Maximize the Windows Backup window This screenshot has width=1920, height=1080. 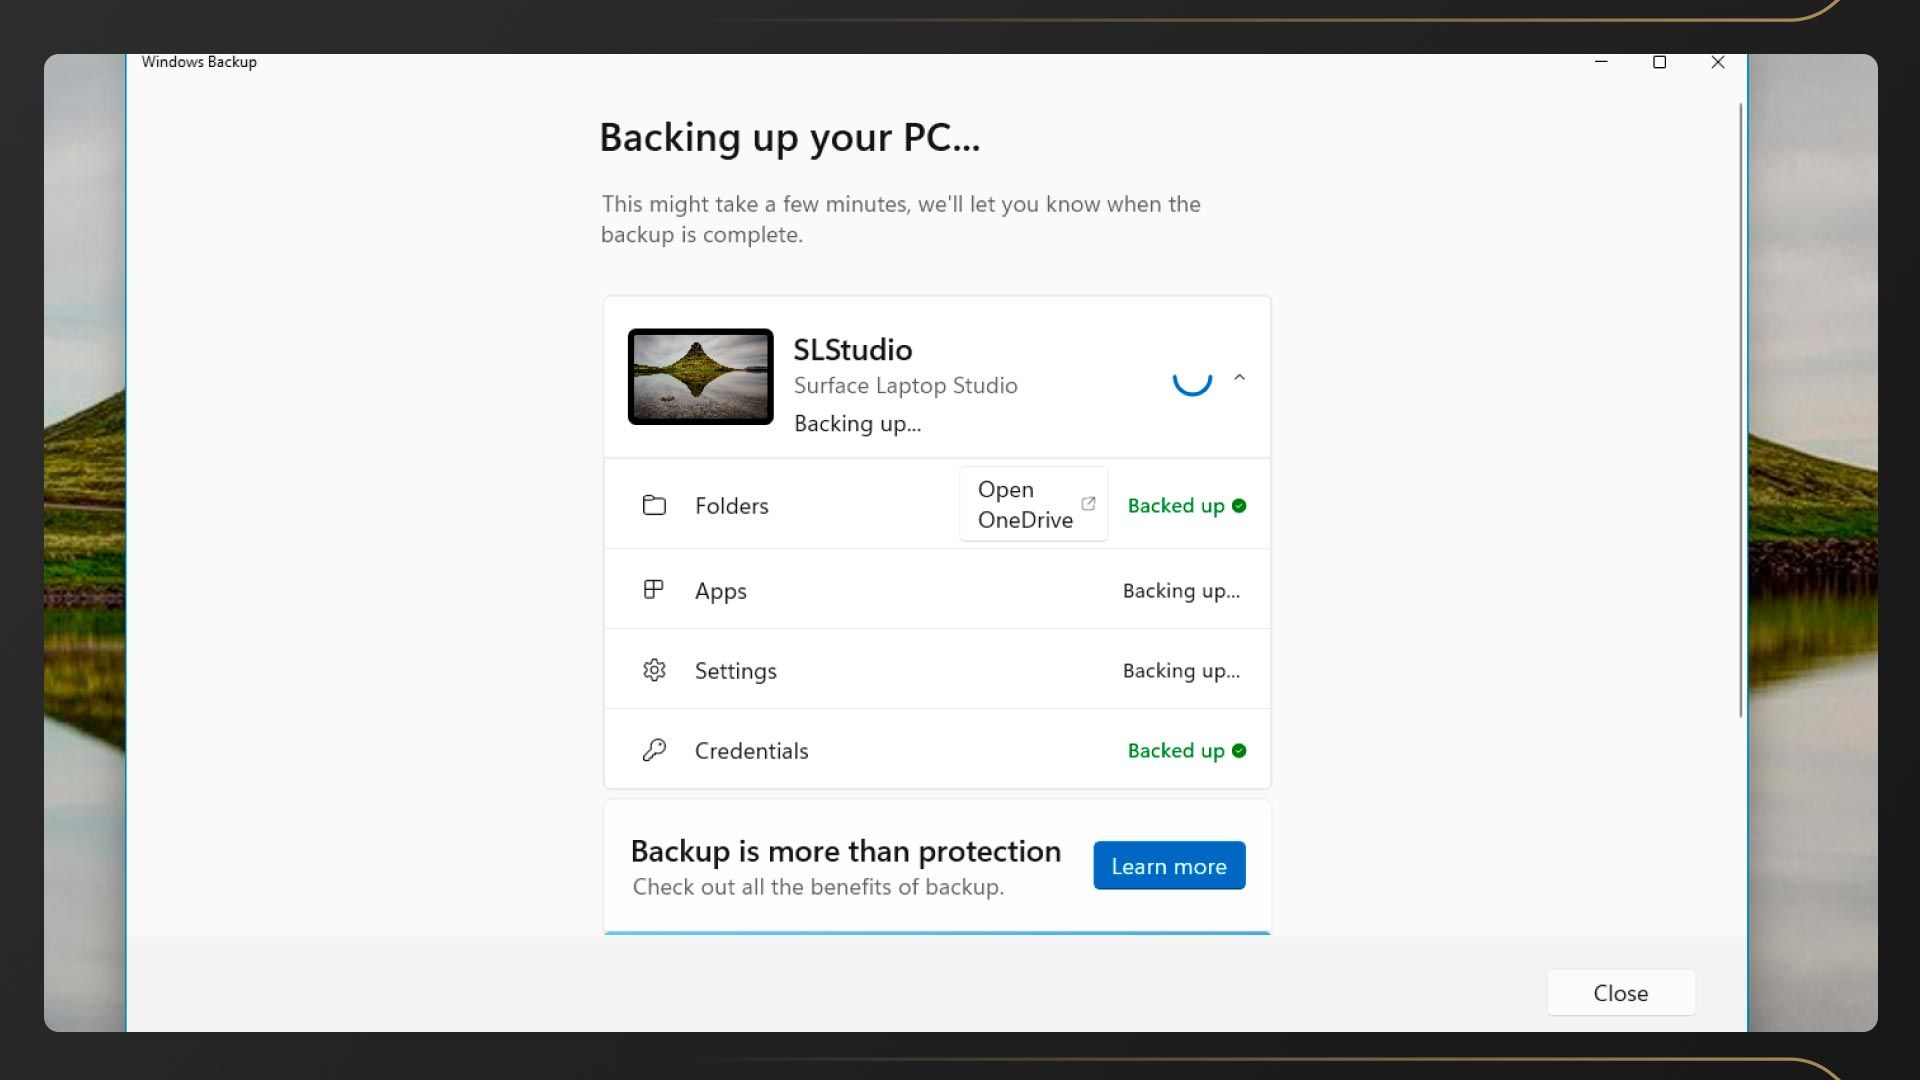point(1659,62)
